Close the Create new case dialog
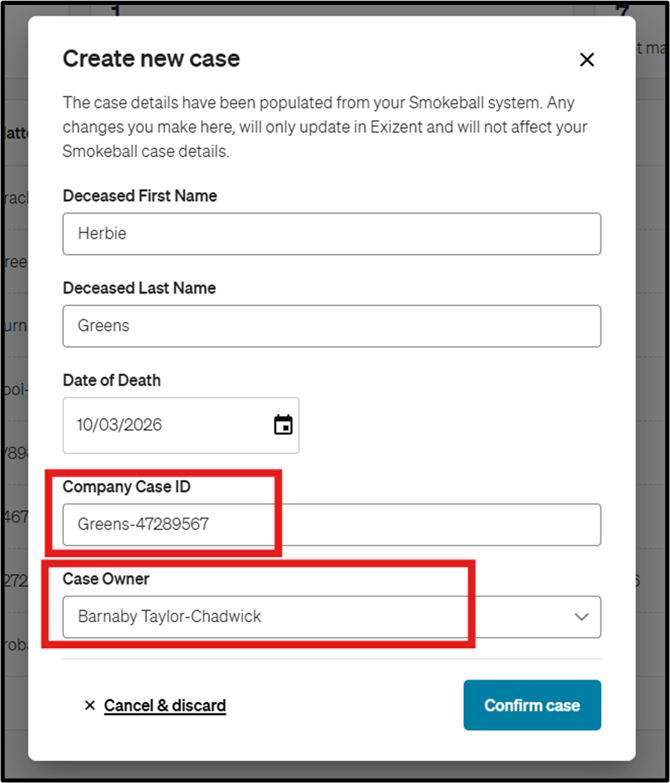The image size is (670, 783). pos(587,60)
